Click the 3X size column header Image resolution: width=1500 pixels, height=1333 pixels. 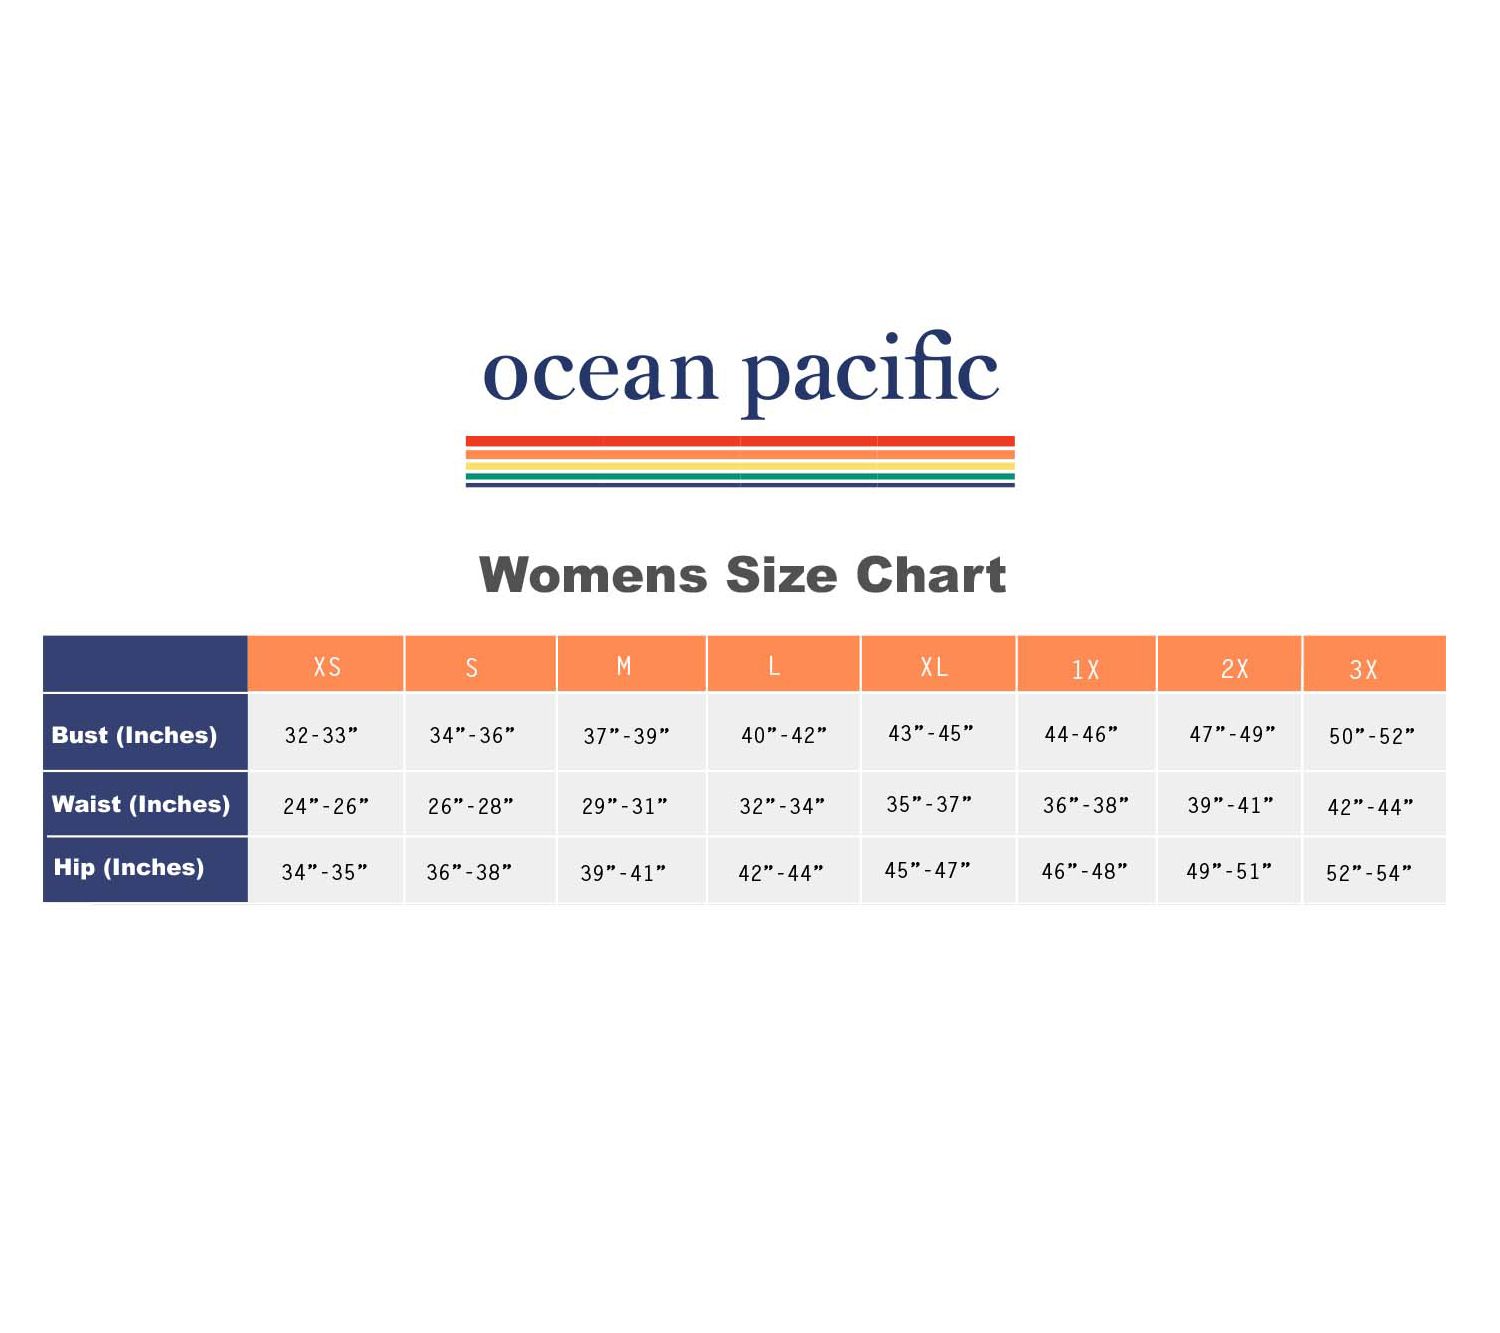click(x=1364, y=670)
